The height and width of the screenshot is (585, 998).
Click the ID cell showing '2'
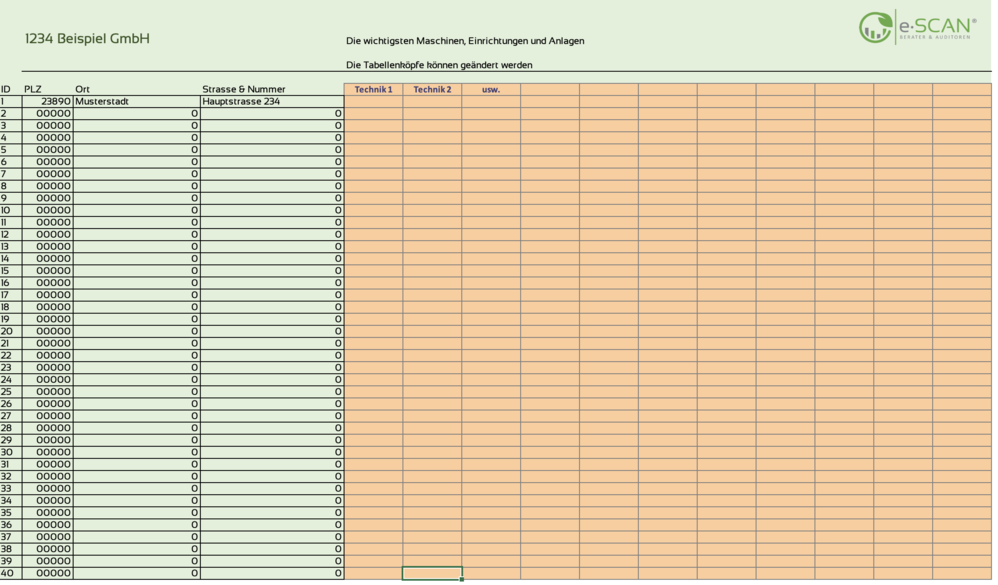pyautogui.click(x=11, y=113)
